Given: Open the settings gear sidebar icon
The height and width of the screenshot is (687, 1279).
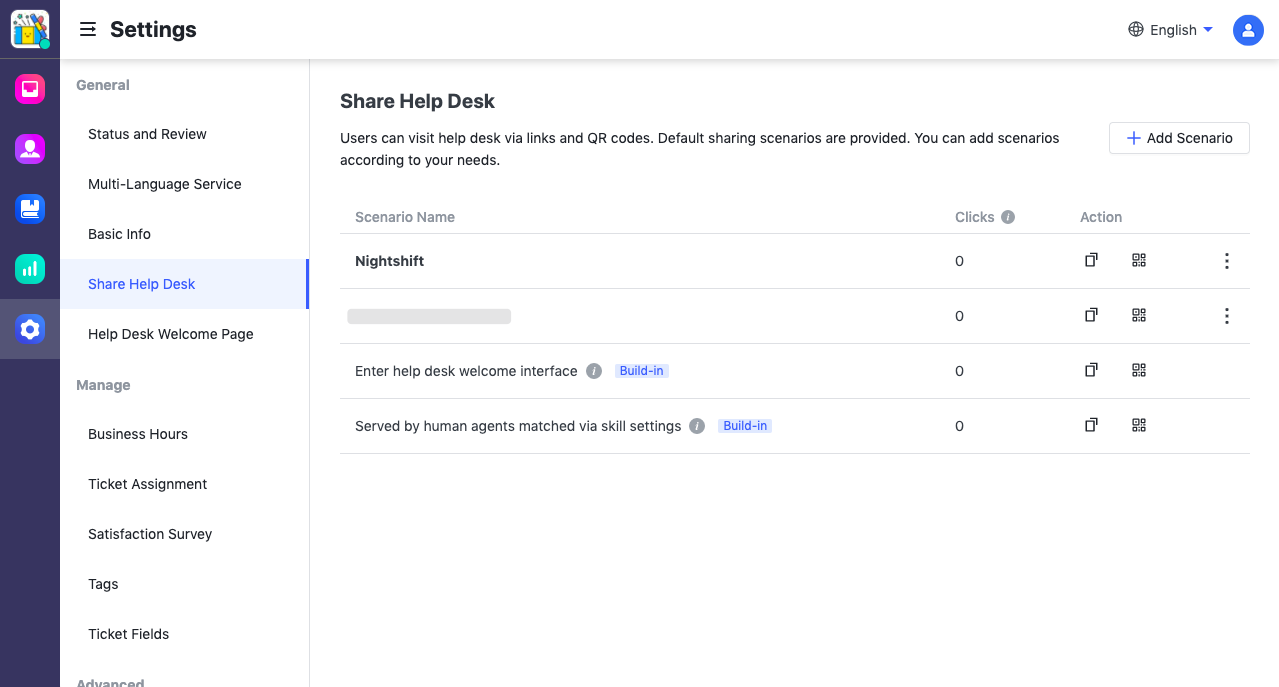Looking at the screenshot, I should point(30,329).
